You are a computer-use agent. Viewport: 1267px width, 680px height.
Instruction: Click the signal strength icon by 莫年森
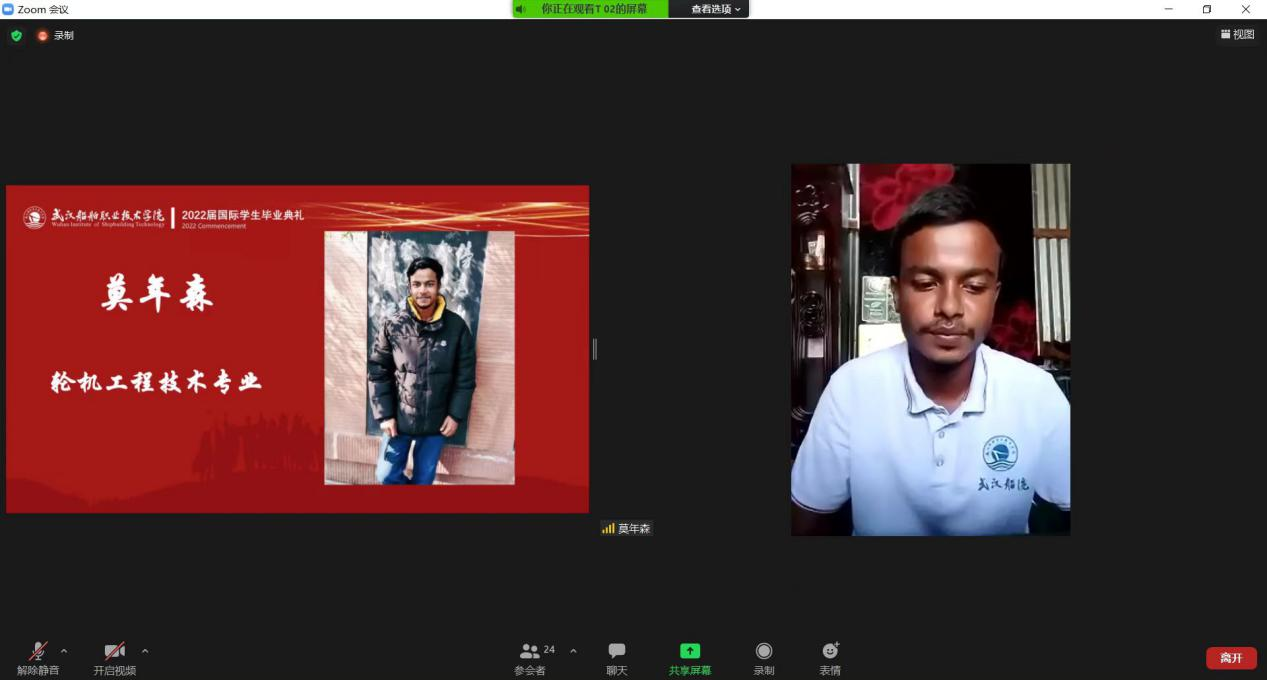coord(608,528)
